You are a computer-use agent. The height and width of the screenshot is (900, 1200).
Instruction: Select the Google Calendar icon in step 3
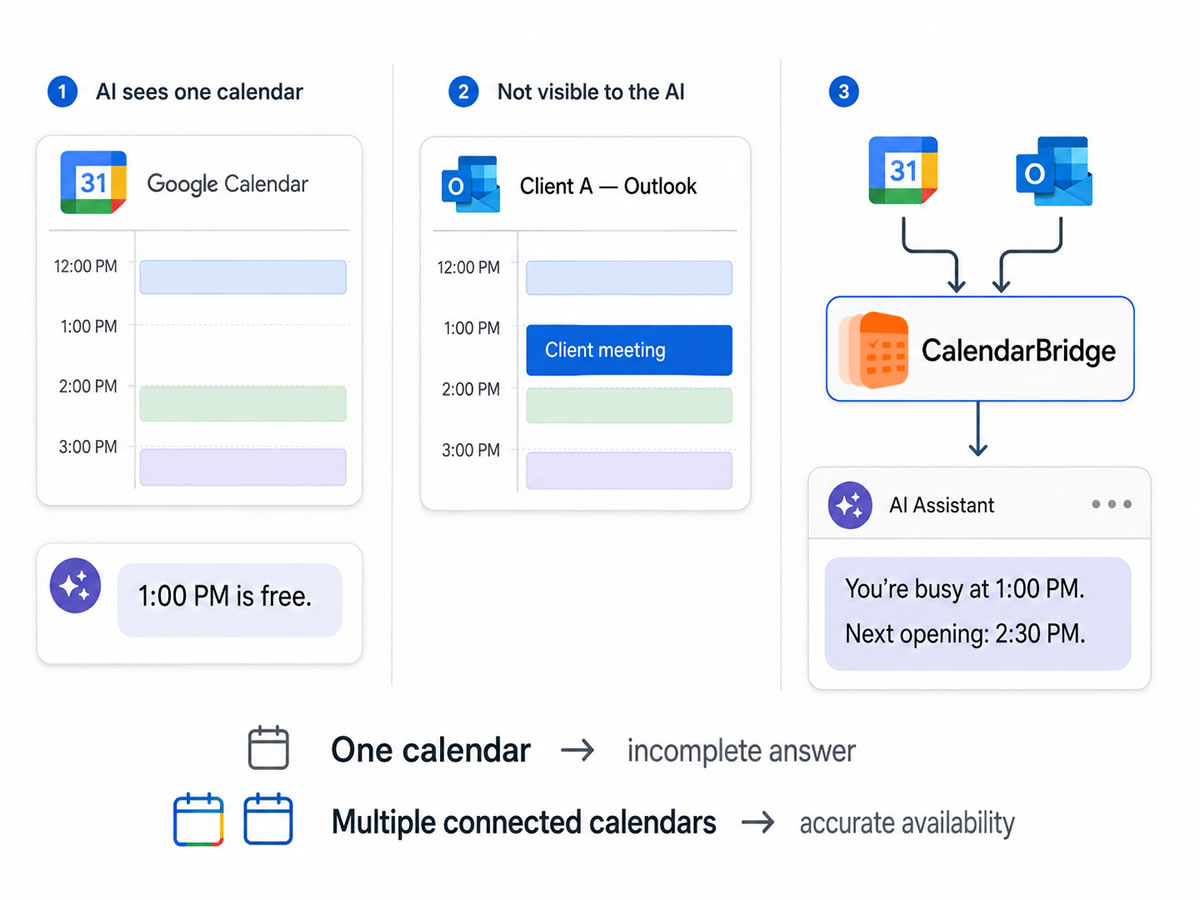[x=903, y=170]
